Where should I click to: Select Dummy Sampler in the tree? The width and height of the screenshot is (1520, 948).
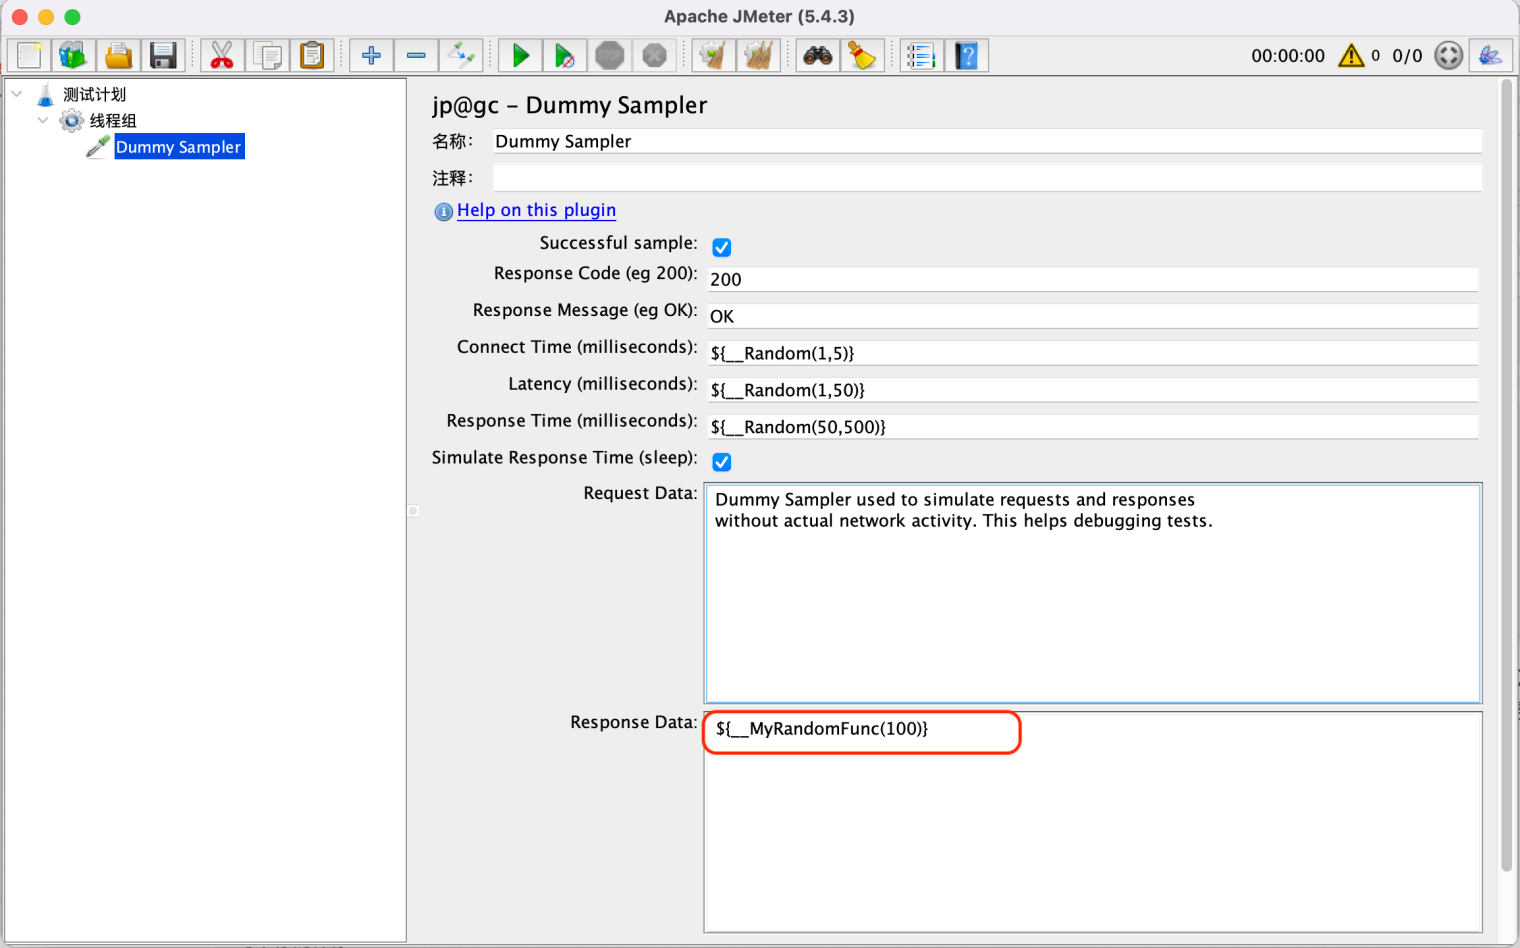coord(179,147)
